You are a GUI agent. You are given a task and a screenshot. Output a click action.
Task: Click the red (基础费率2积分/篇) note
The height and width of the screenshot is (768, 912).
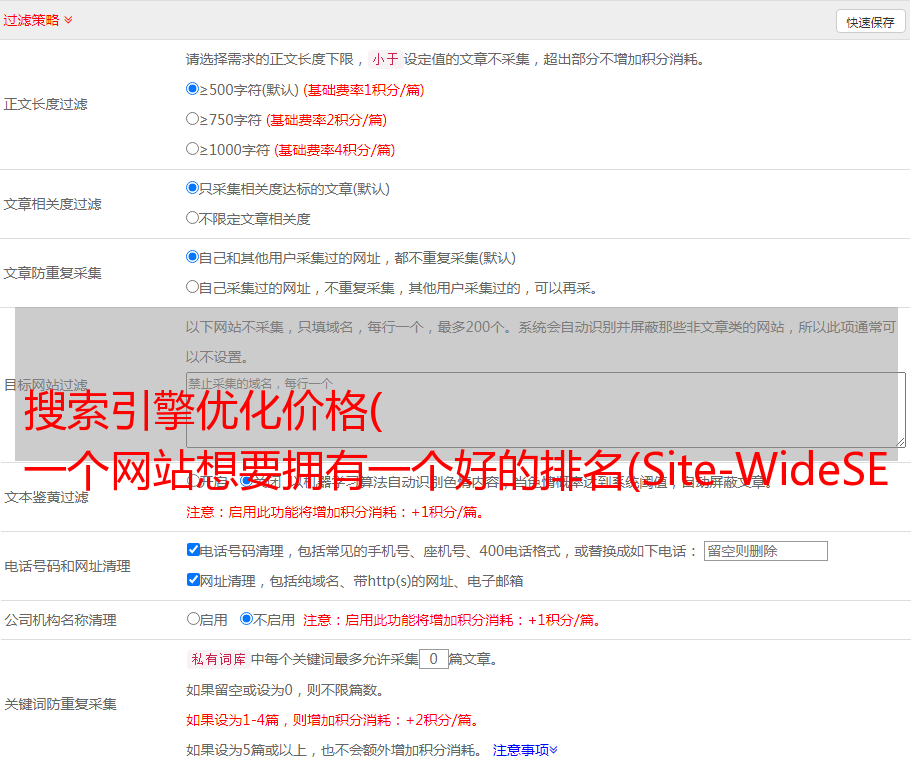[x=327, y=120]
